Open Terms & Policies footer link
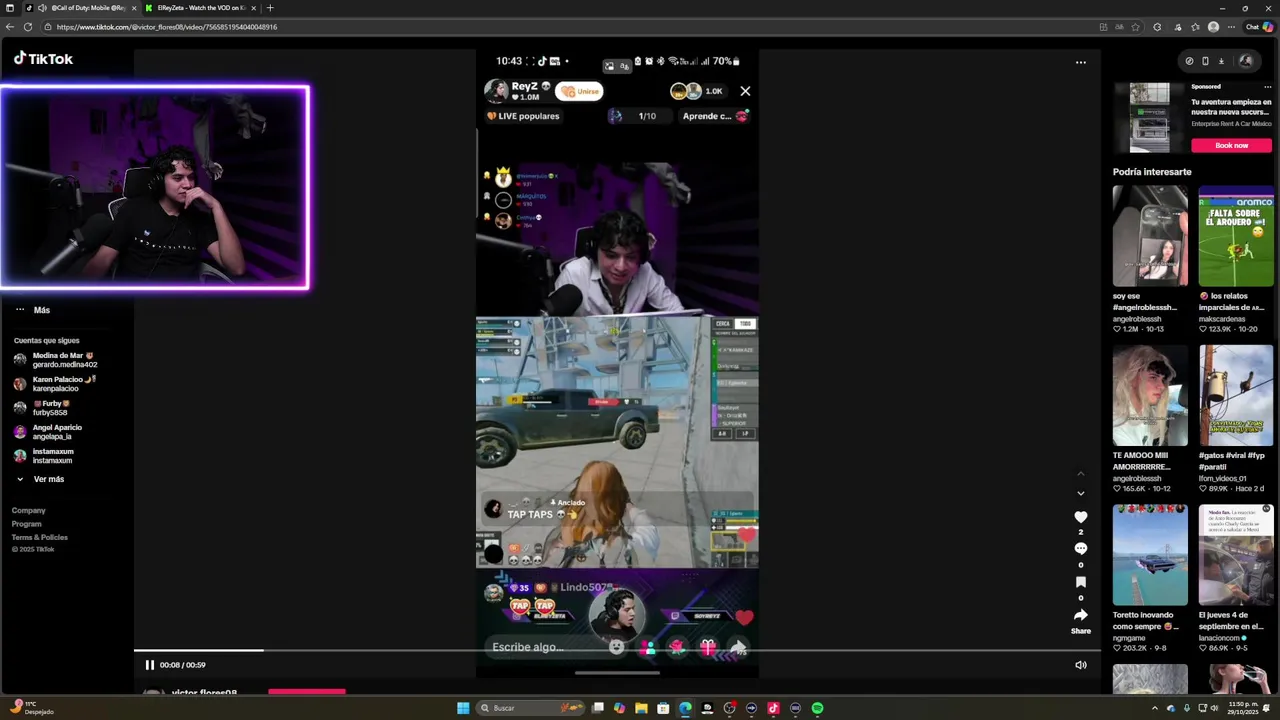Viewport: 1280px width, 720px height. click(40, 537)
